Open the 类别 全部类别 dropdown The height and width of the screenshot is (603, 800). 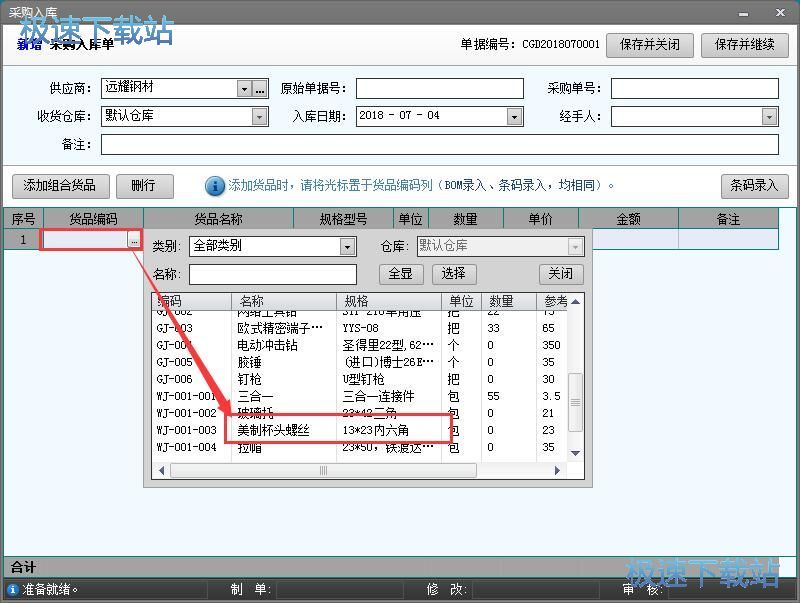pyautogui.click(x=347, y=247)
